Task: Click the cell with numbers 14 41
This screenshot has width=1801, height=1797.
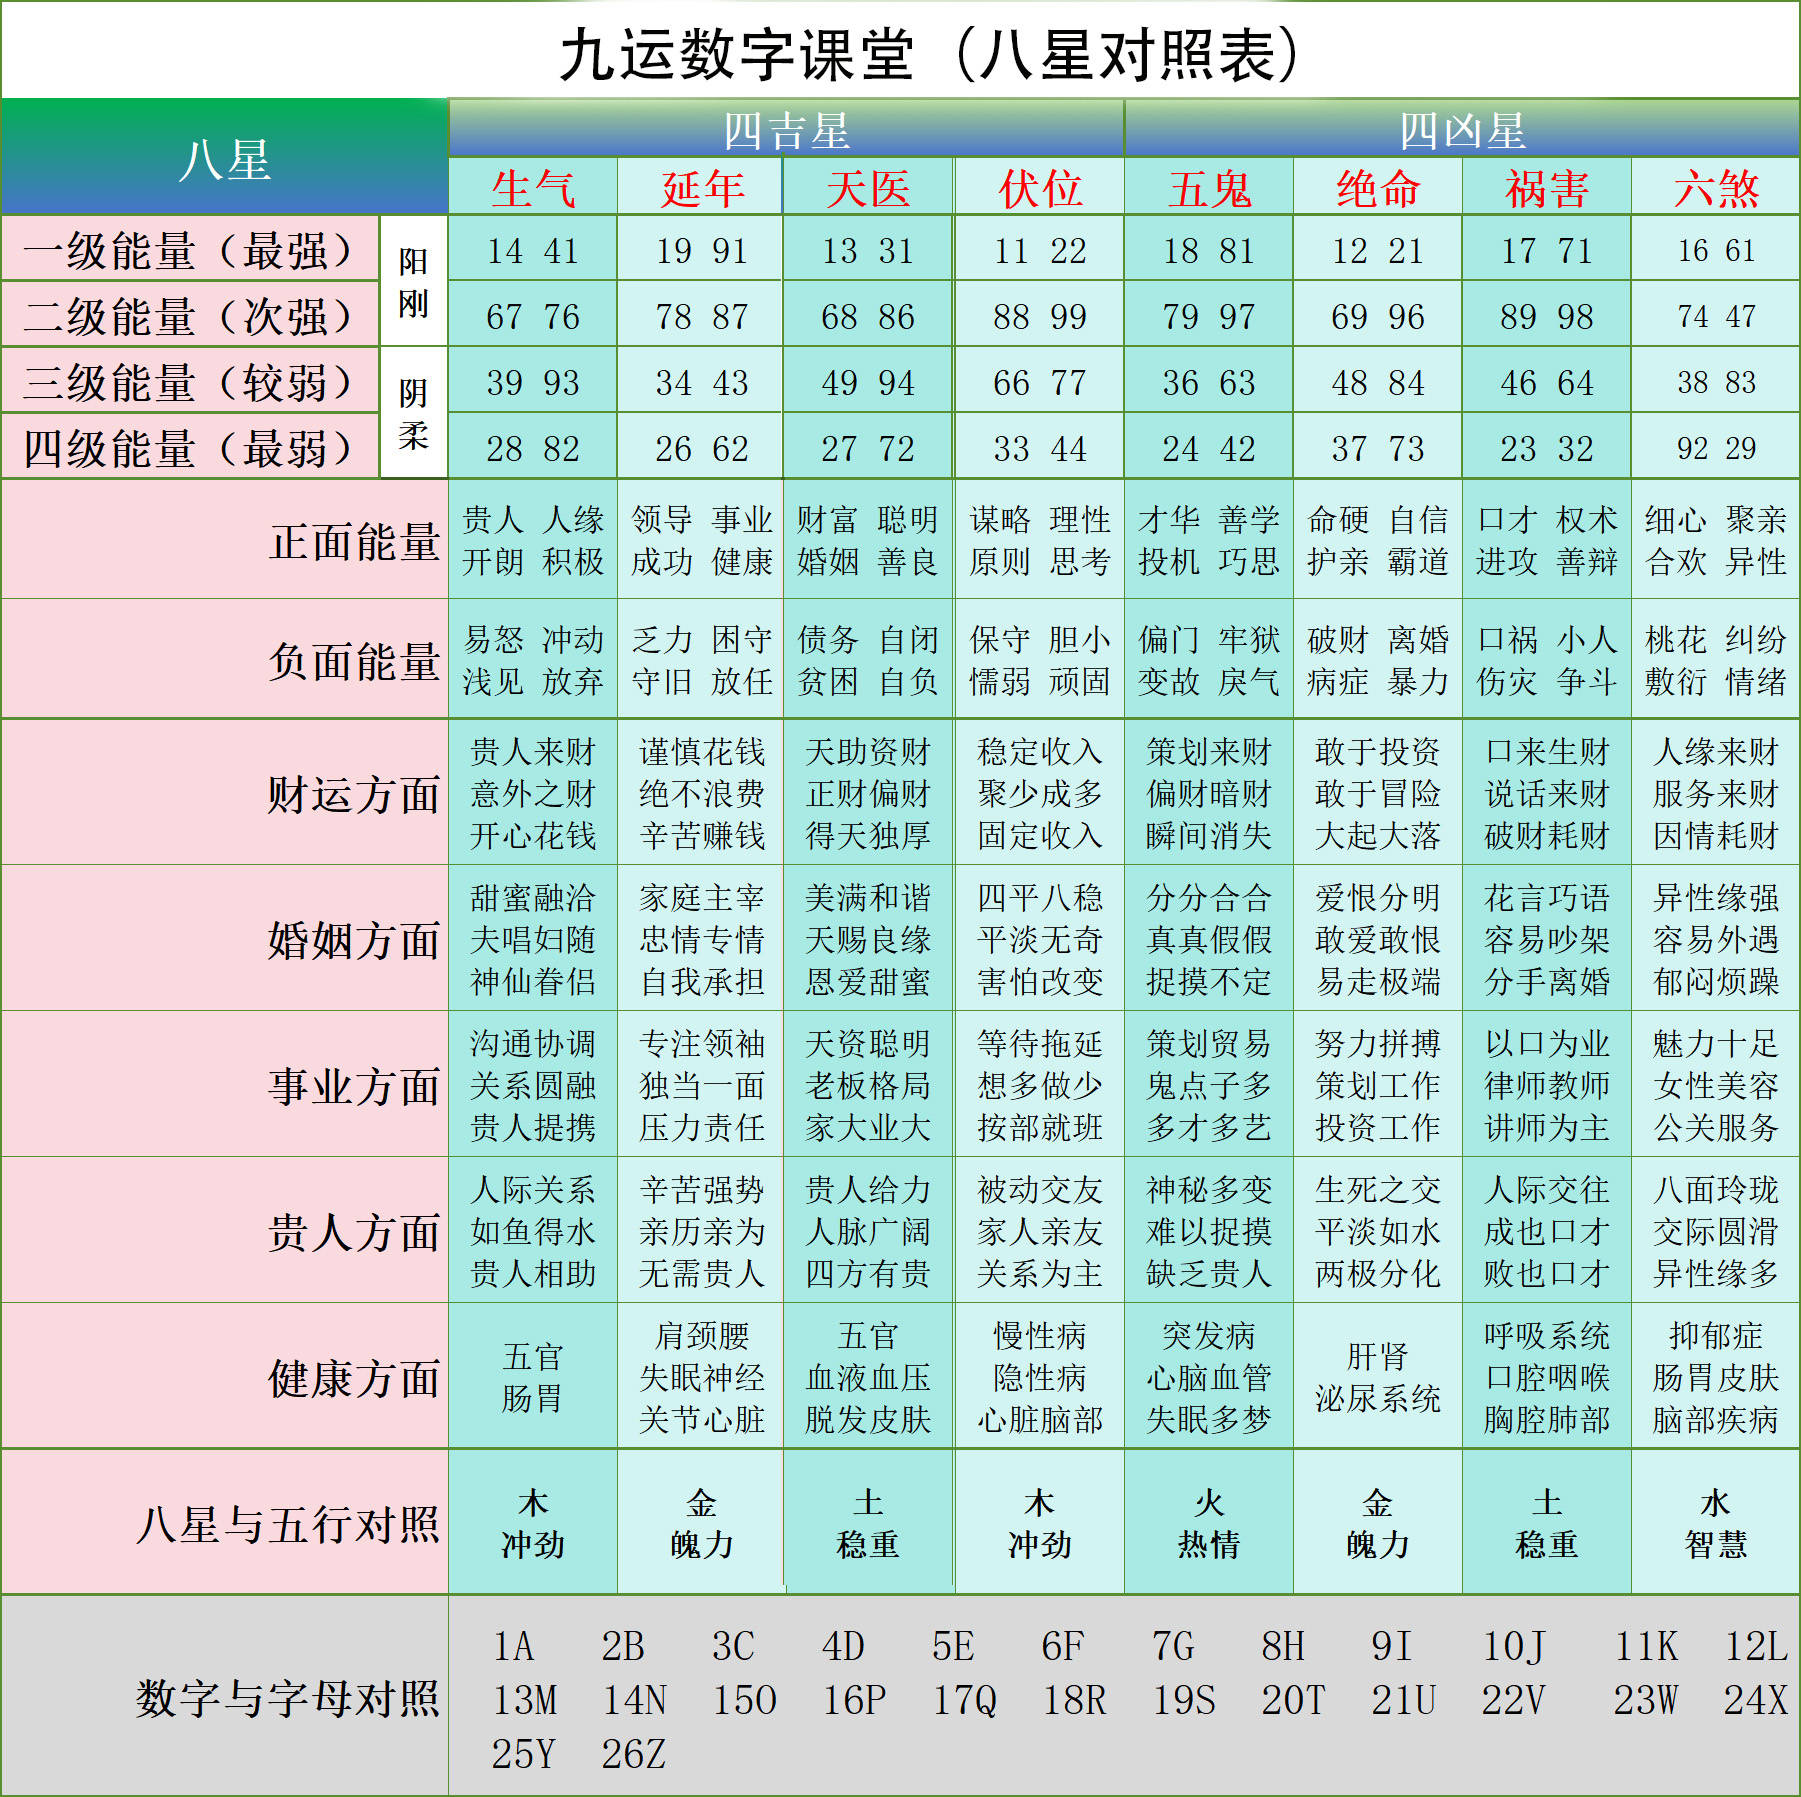Action: coord(533,249)
